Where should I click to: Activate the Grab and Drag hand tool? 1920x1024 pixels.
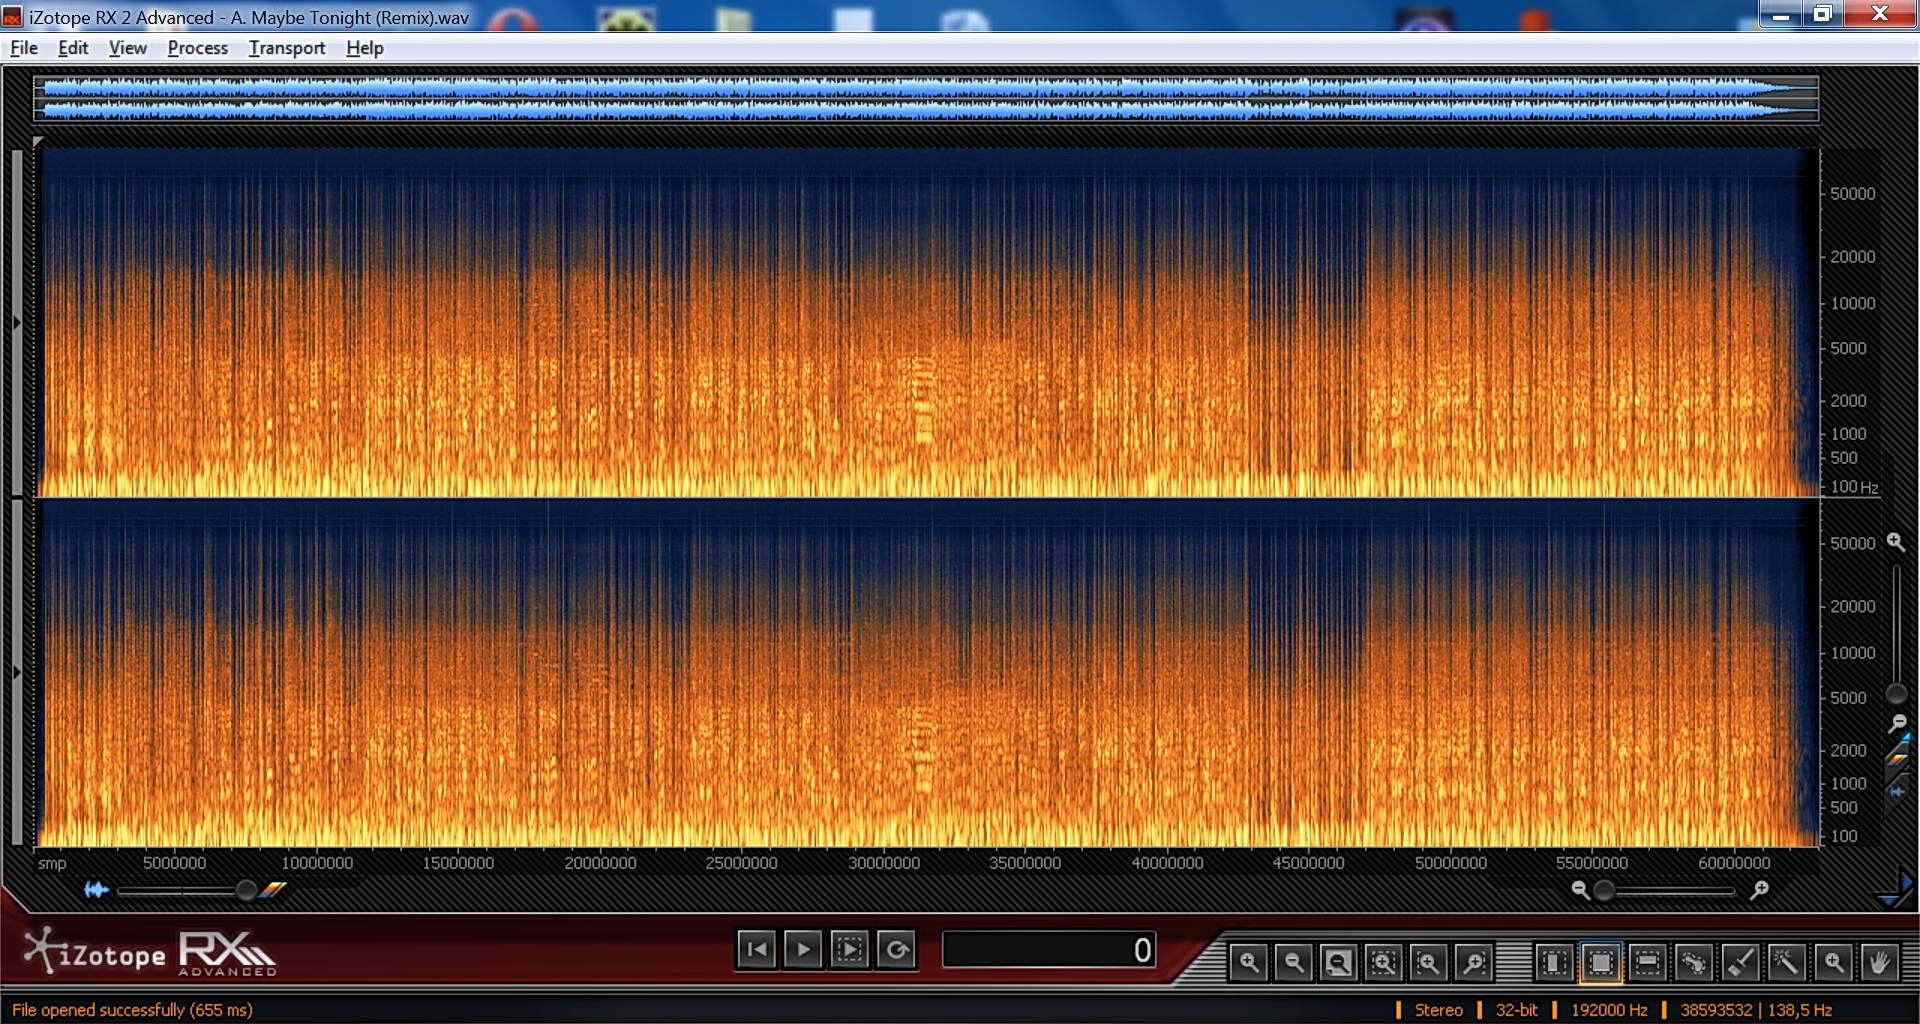(1879, 962)
